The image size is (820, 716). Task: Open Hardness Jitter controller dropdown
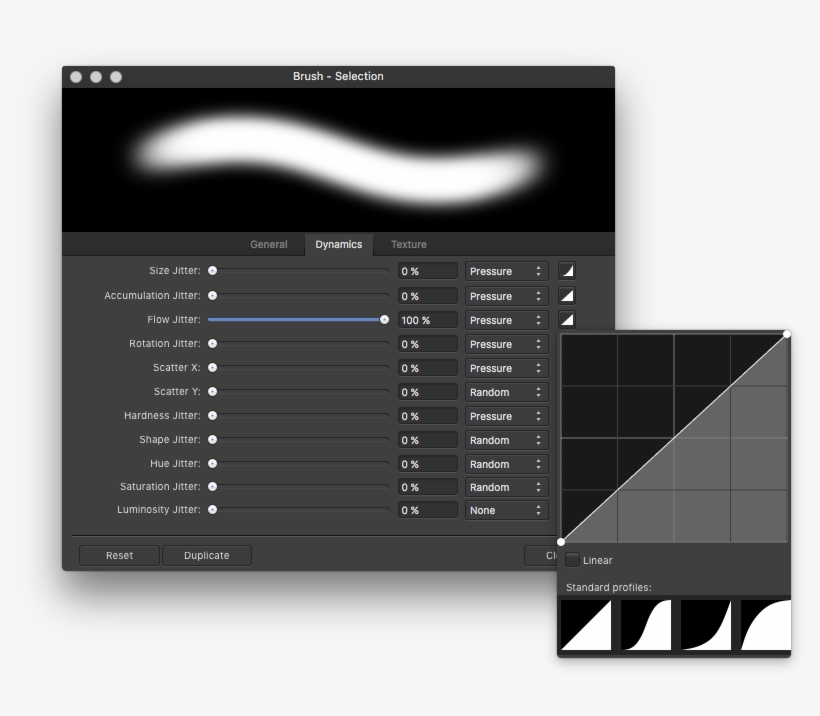(x=506, y=416)
